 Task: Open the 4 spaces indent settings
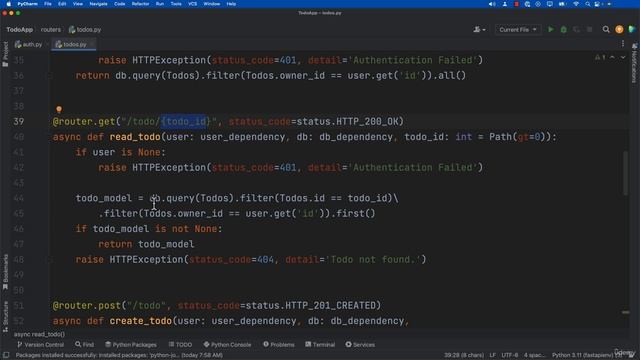(x=534, y=355)
